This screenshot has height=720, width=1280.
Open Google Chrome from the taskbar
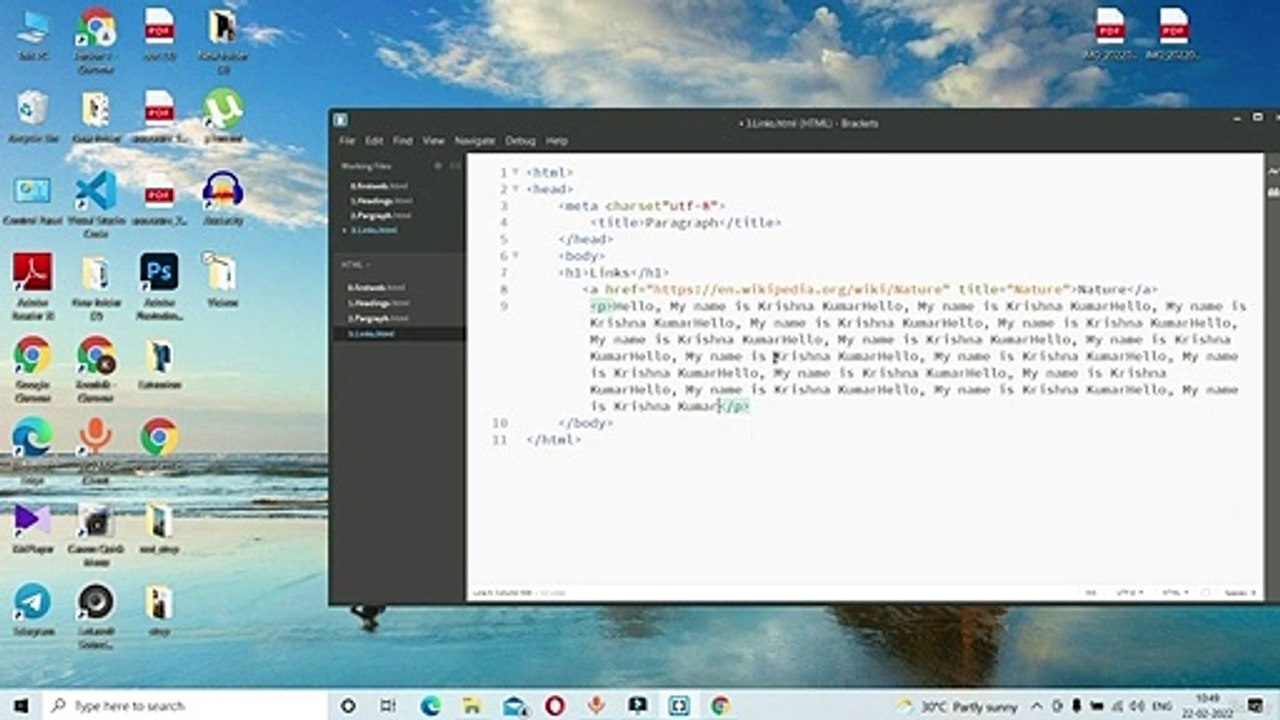720,705
